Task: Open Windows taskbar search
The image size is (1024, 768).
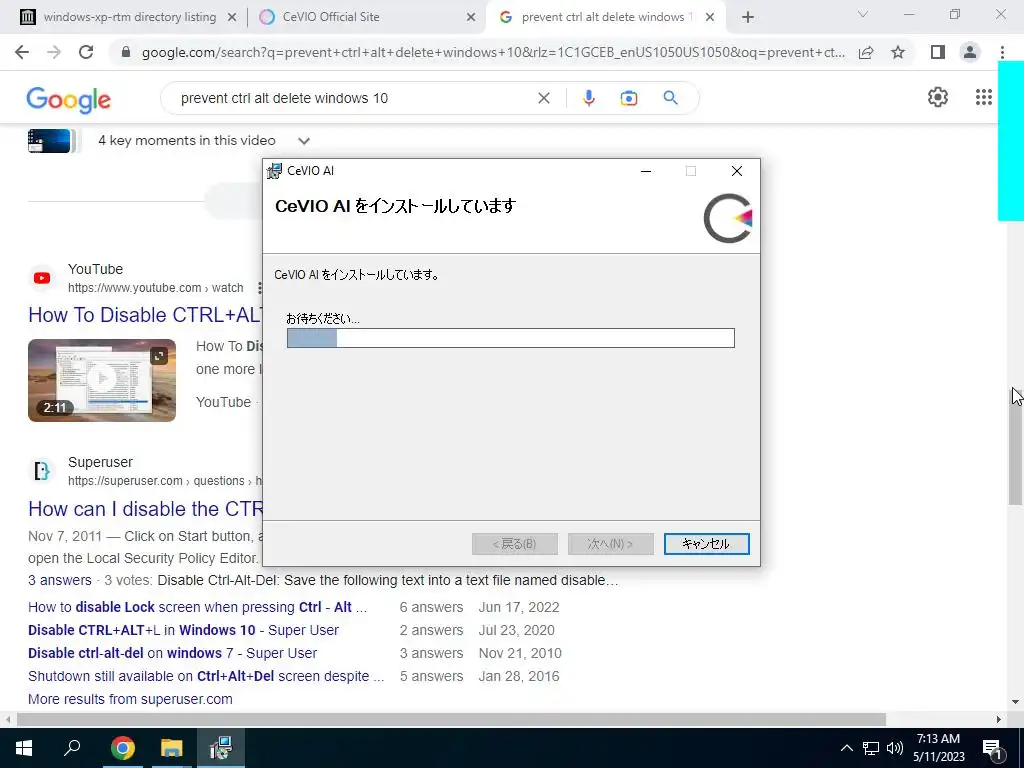Action: pos(72,748)
